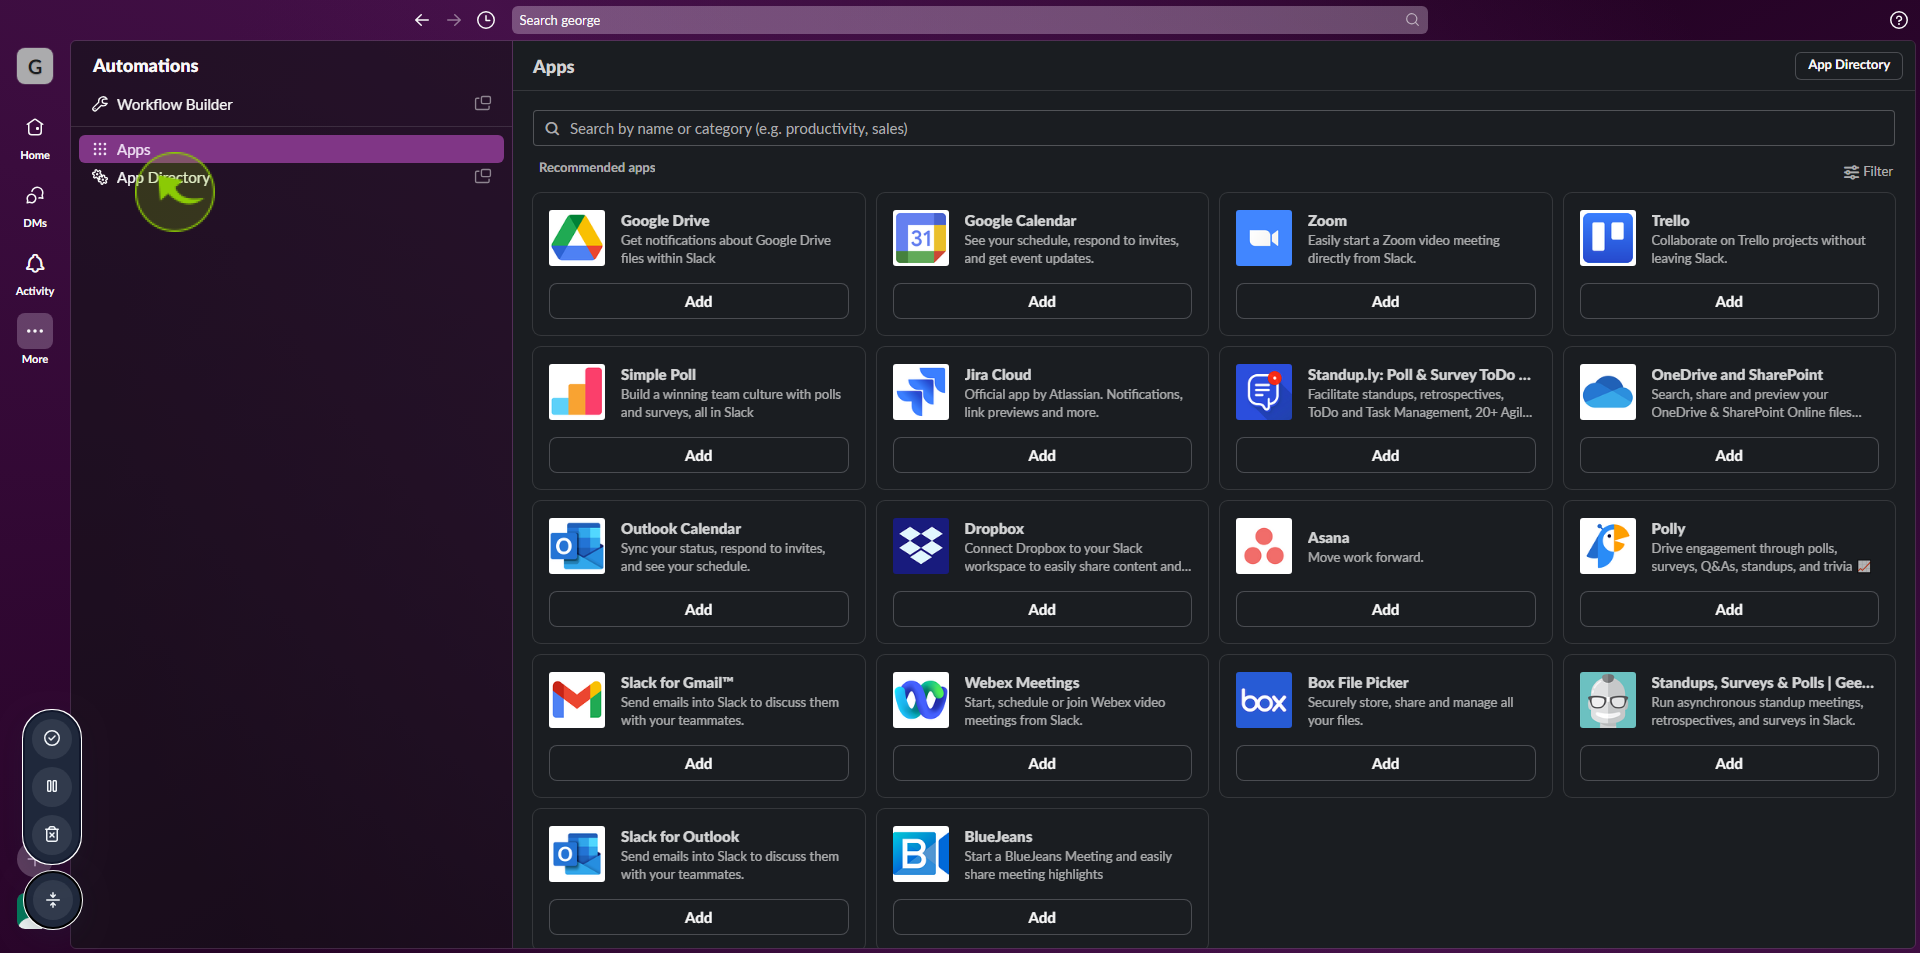Click the Simple Poll app icon
1920x953 pixels.
click(577, 392)
